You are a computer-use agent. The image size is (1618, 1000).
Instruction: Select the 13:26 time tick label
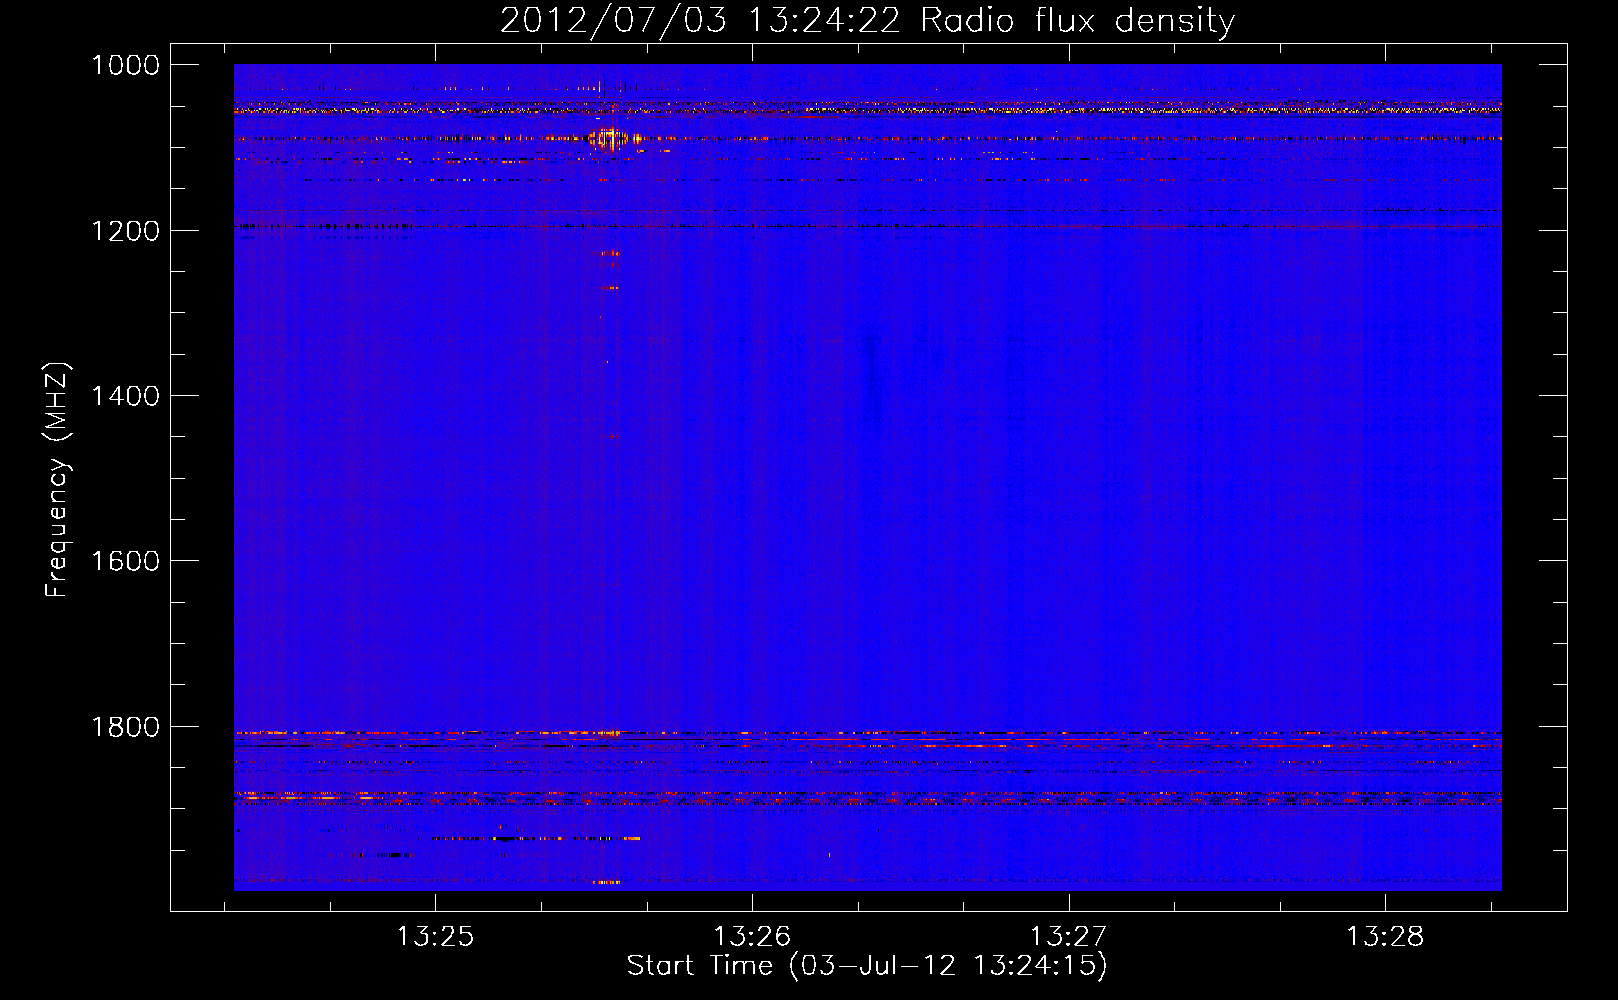click(x=752, y=937)
